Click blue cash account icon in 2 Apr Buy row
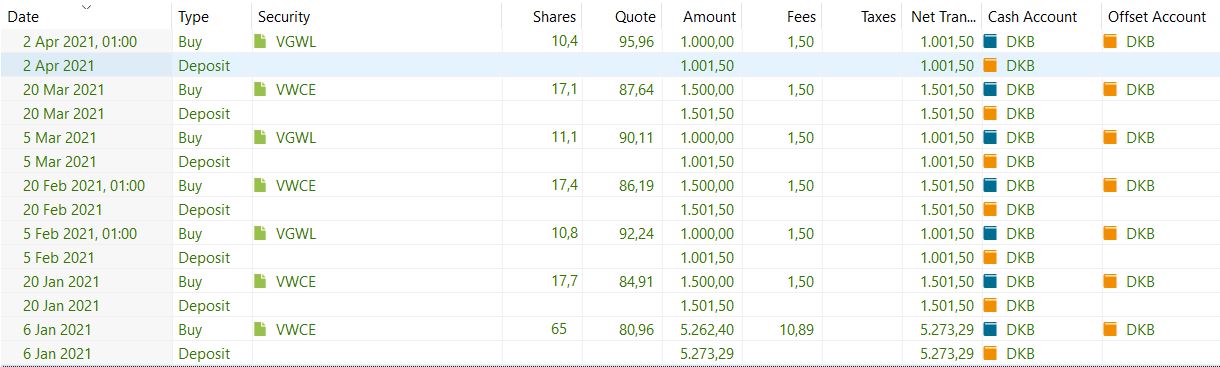1220x367 pixels. click(991, 41)
